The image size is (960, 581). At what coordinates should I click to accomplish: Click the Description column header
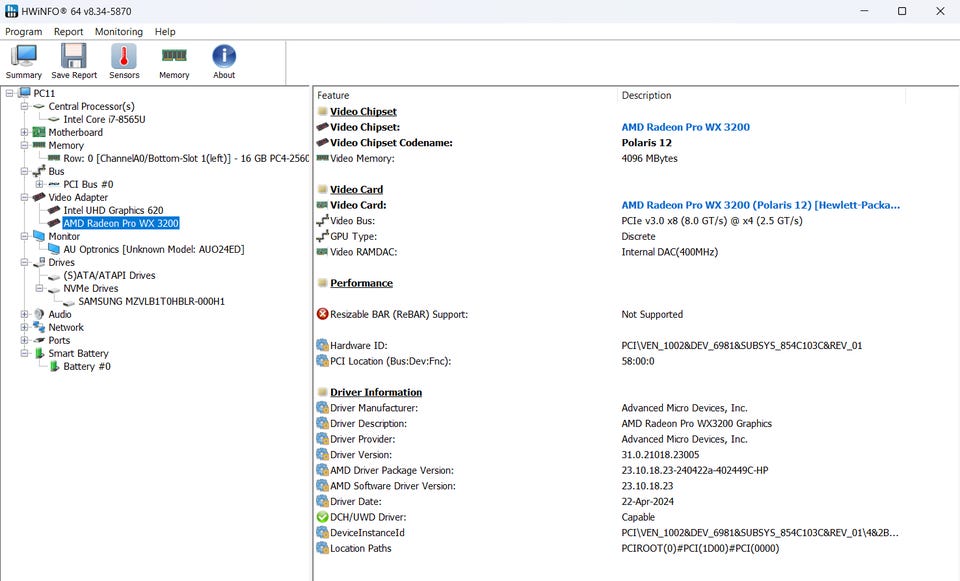click(646, 96)
